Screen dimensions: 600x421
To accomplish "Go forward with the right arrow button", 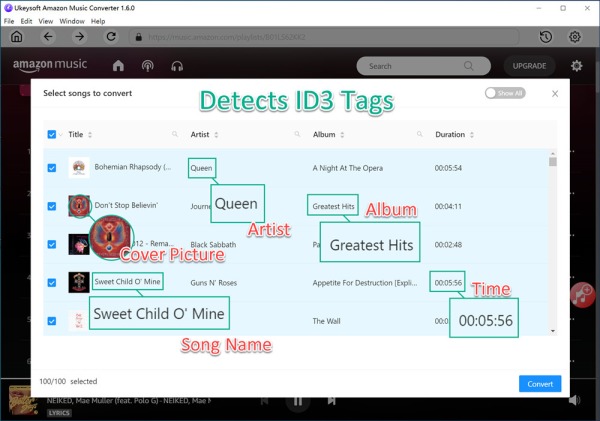I will [79, 37].
